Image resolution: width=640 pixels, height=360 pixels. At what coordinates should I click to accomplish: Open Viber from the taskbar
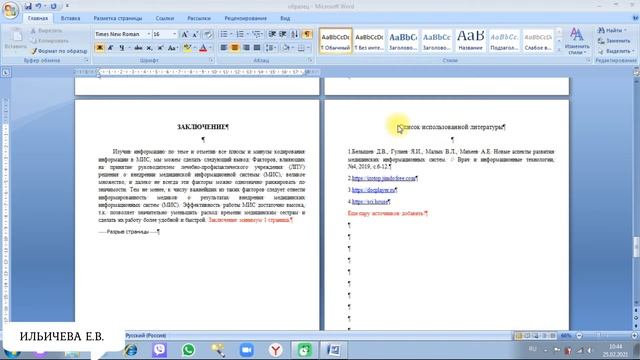pyautogui.click(x=160, y=350)
